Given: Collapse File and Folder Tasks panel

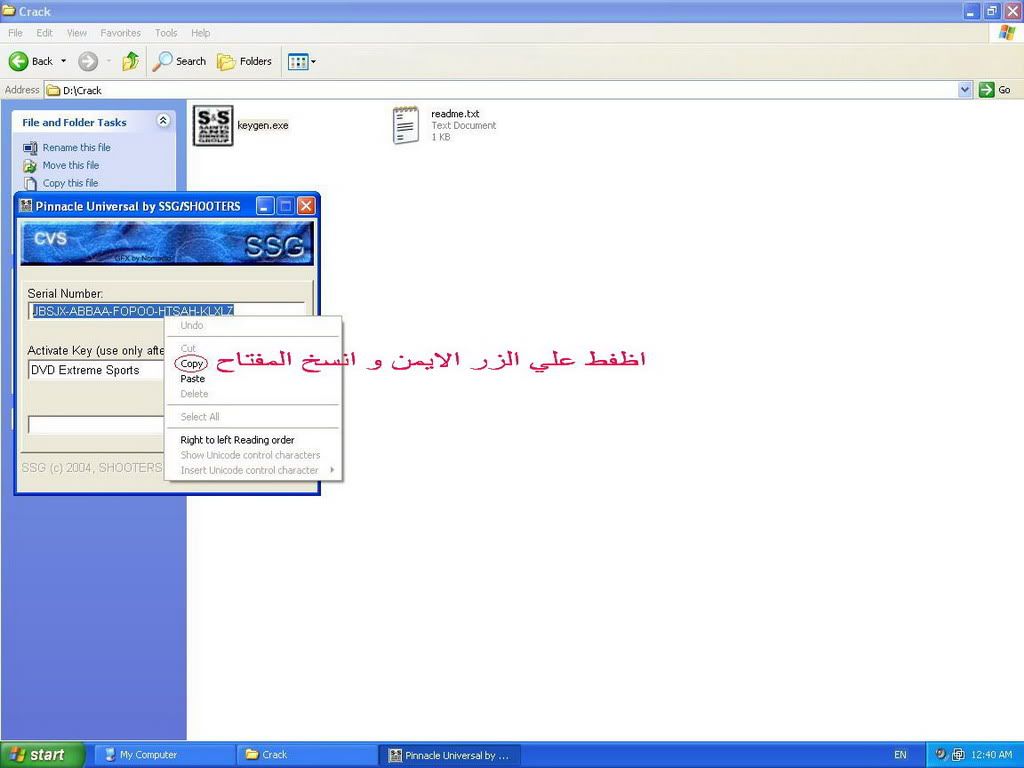Looking at the screenshot, I should pyautogui.click(x=163, y=121).
